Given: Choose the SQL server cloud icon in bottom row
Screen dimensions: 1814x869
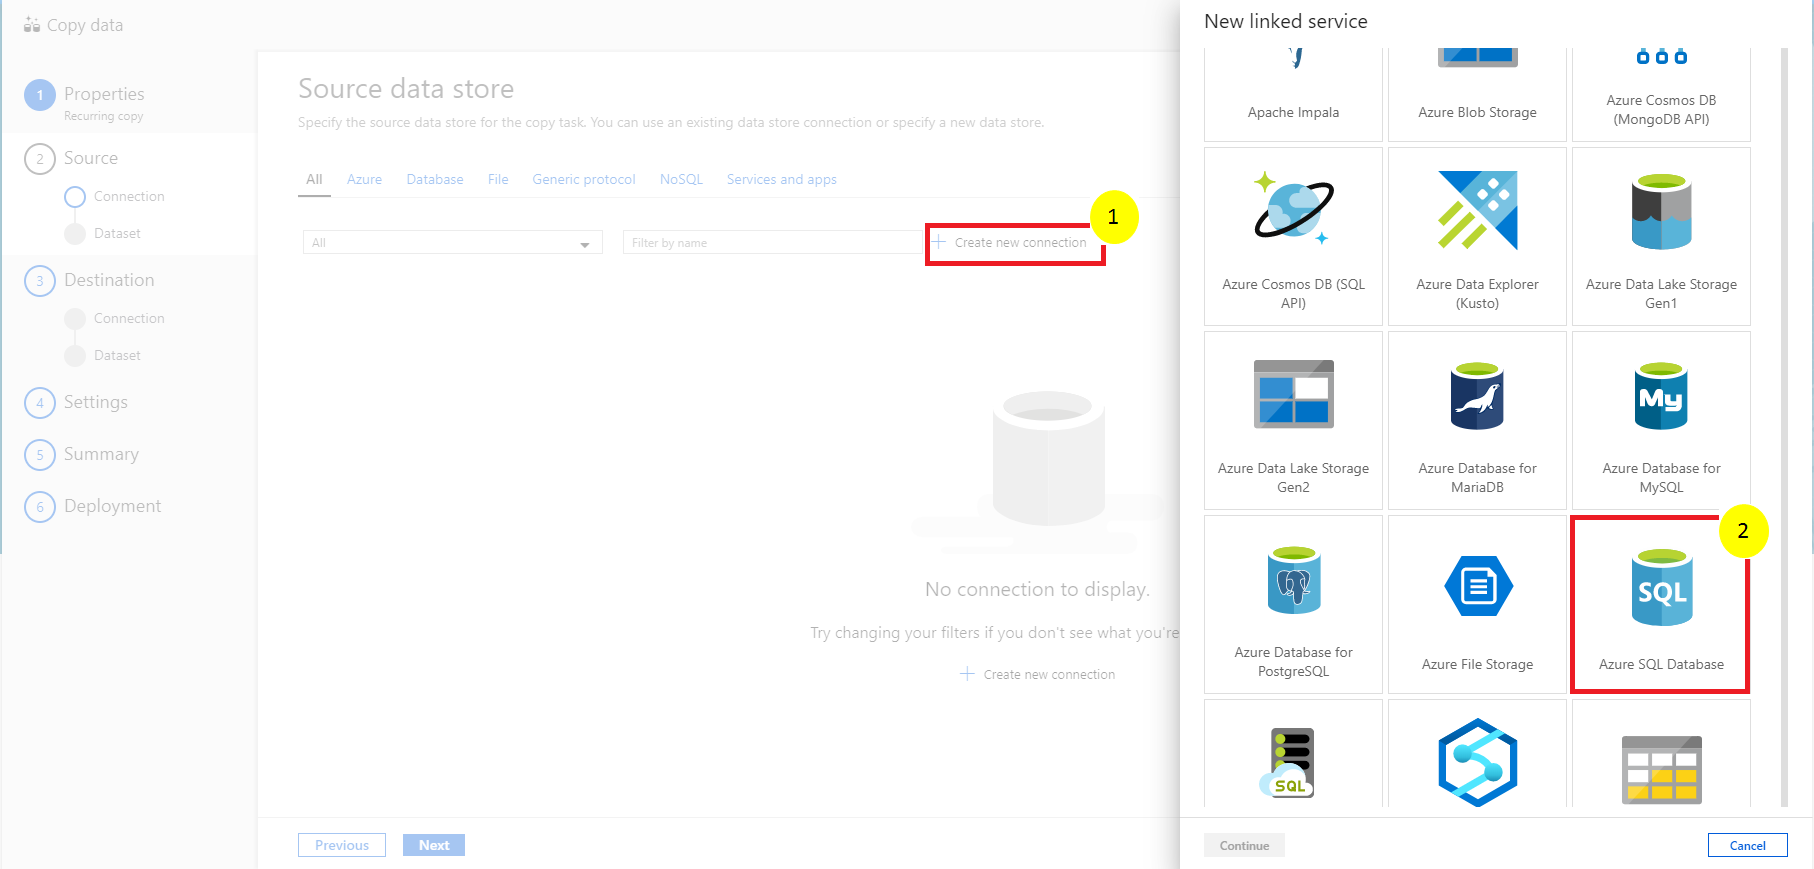Looking at the screenshot, I should [1288, 763].
